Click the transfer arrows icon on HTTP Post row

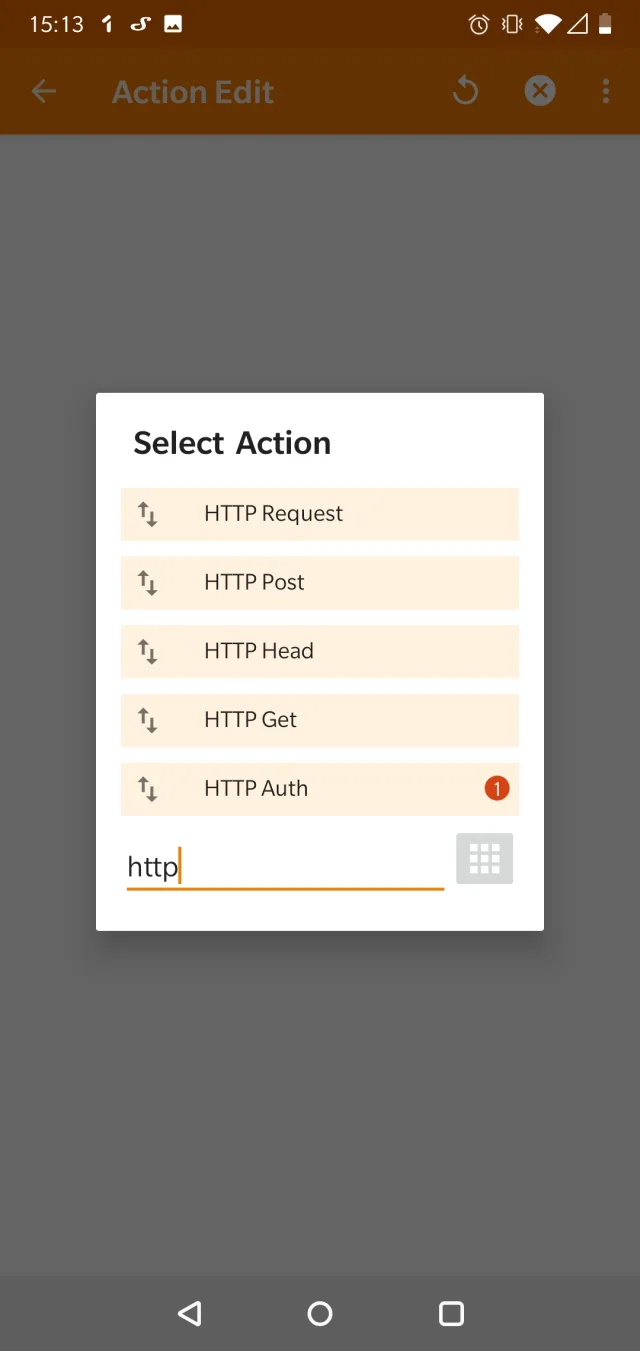[x=148, y=582]
